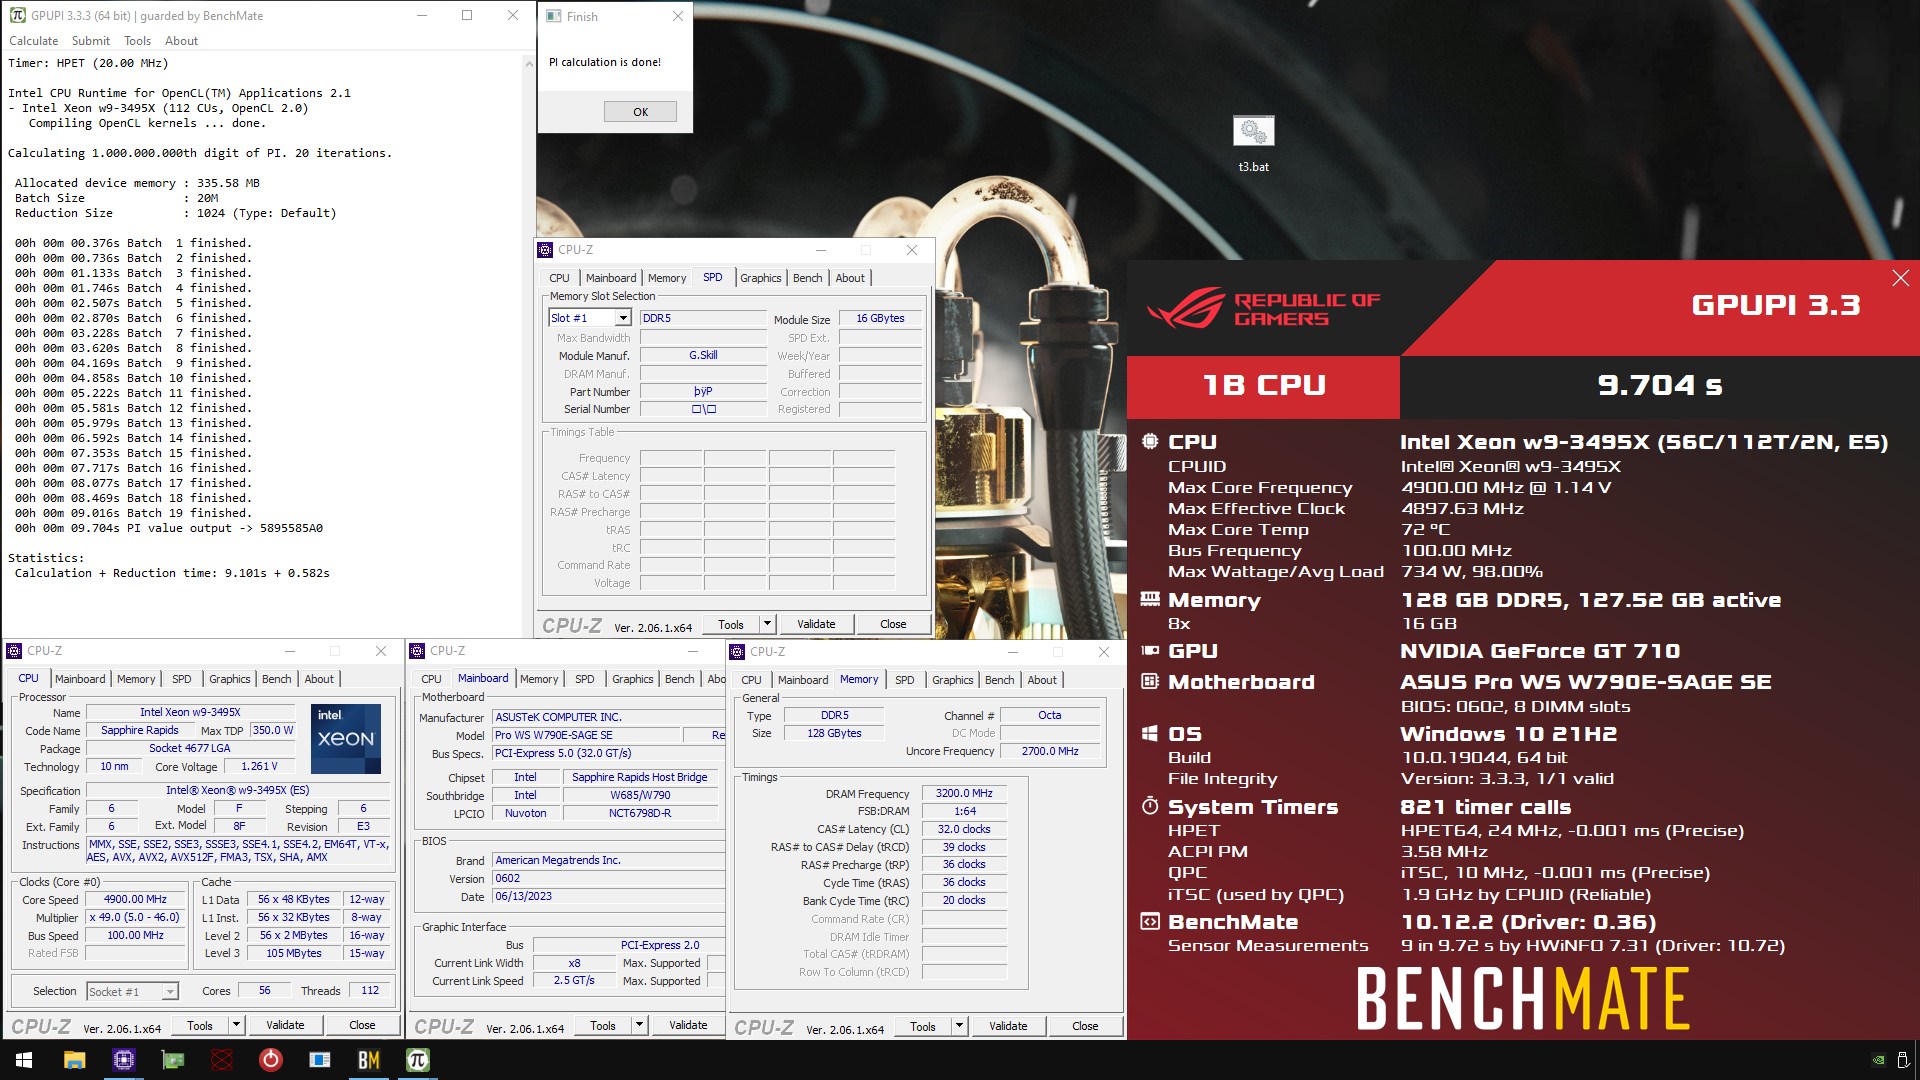The image size is (1920, 1080).
Task: Click the DRAM Frequency 3200.0 MHz field
Action: (964, 793)
